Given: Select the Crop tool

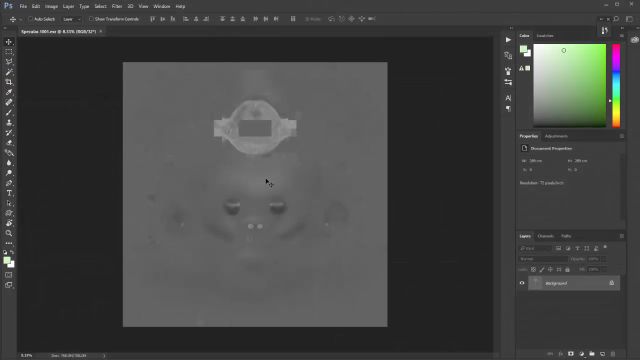Looking at the screenshot, I should click(9, 82).
